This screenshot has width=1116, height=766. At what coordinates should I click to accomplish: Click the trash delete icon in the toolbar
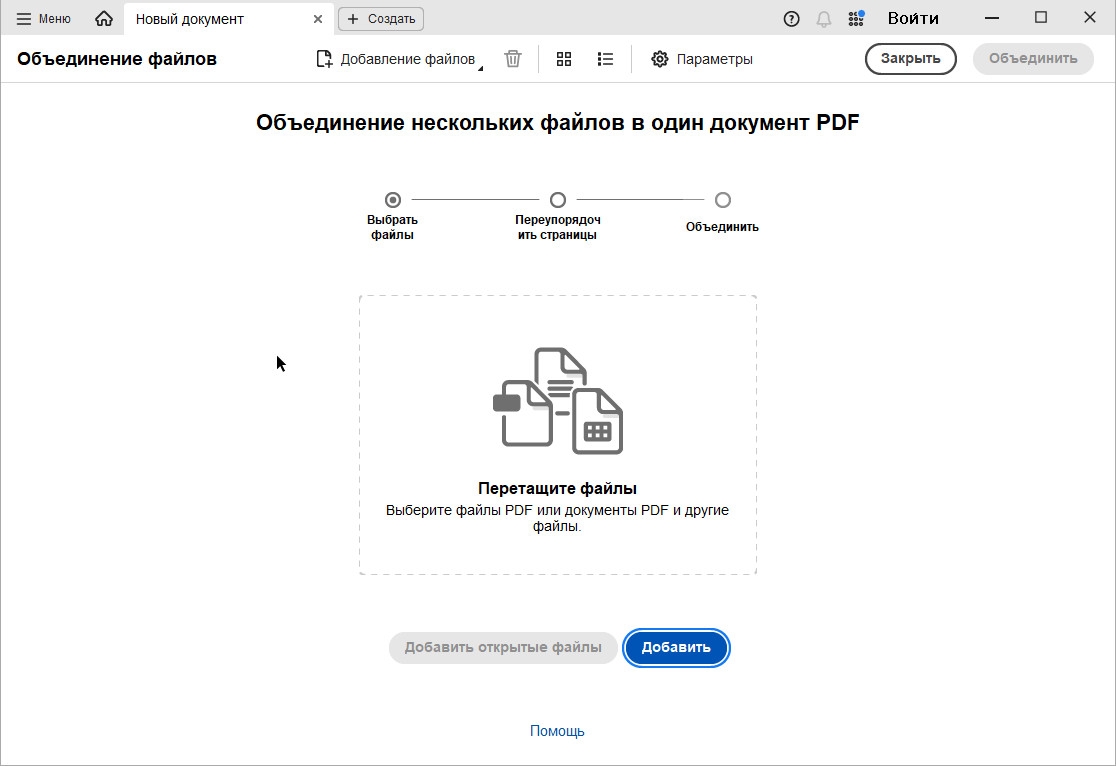[x=513, y=59]
